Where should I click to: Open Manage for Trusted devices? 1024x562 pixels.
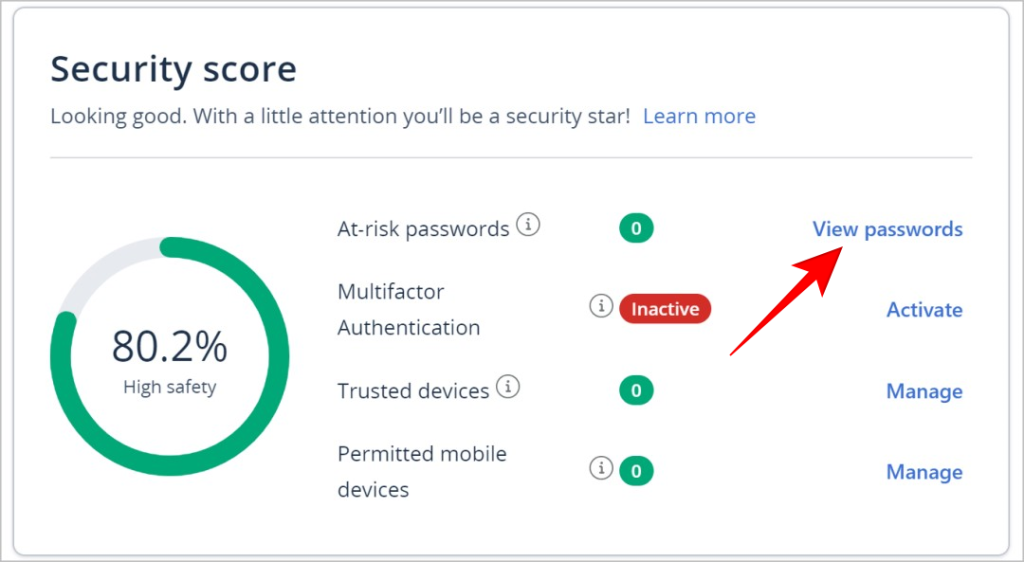click(924, 391)
